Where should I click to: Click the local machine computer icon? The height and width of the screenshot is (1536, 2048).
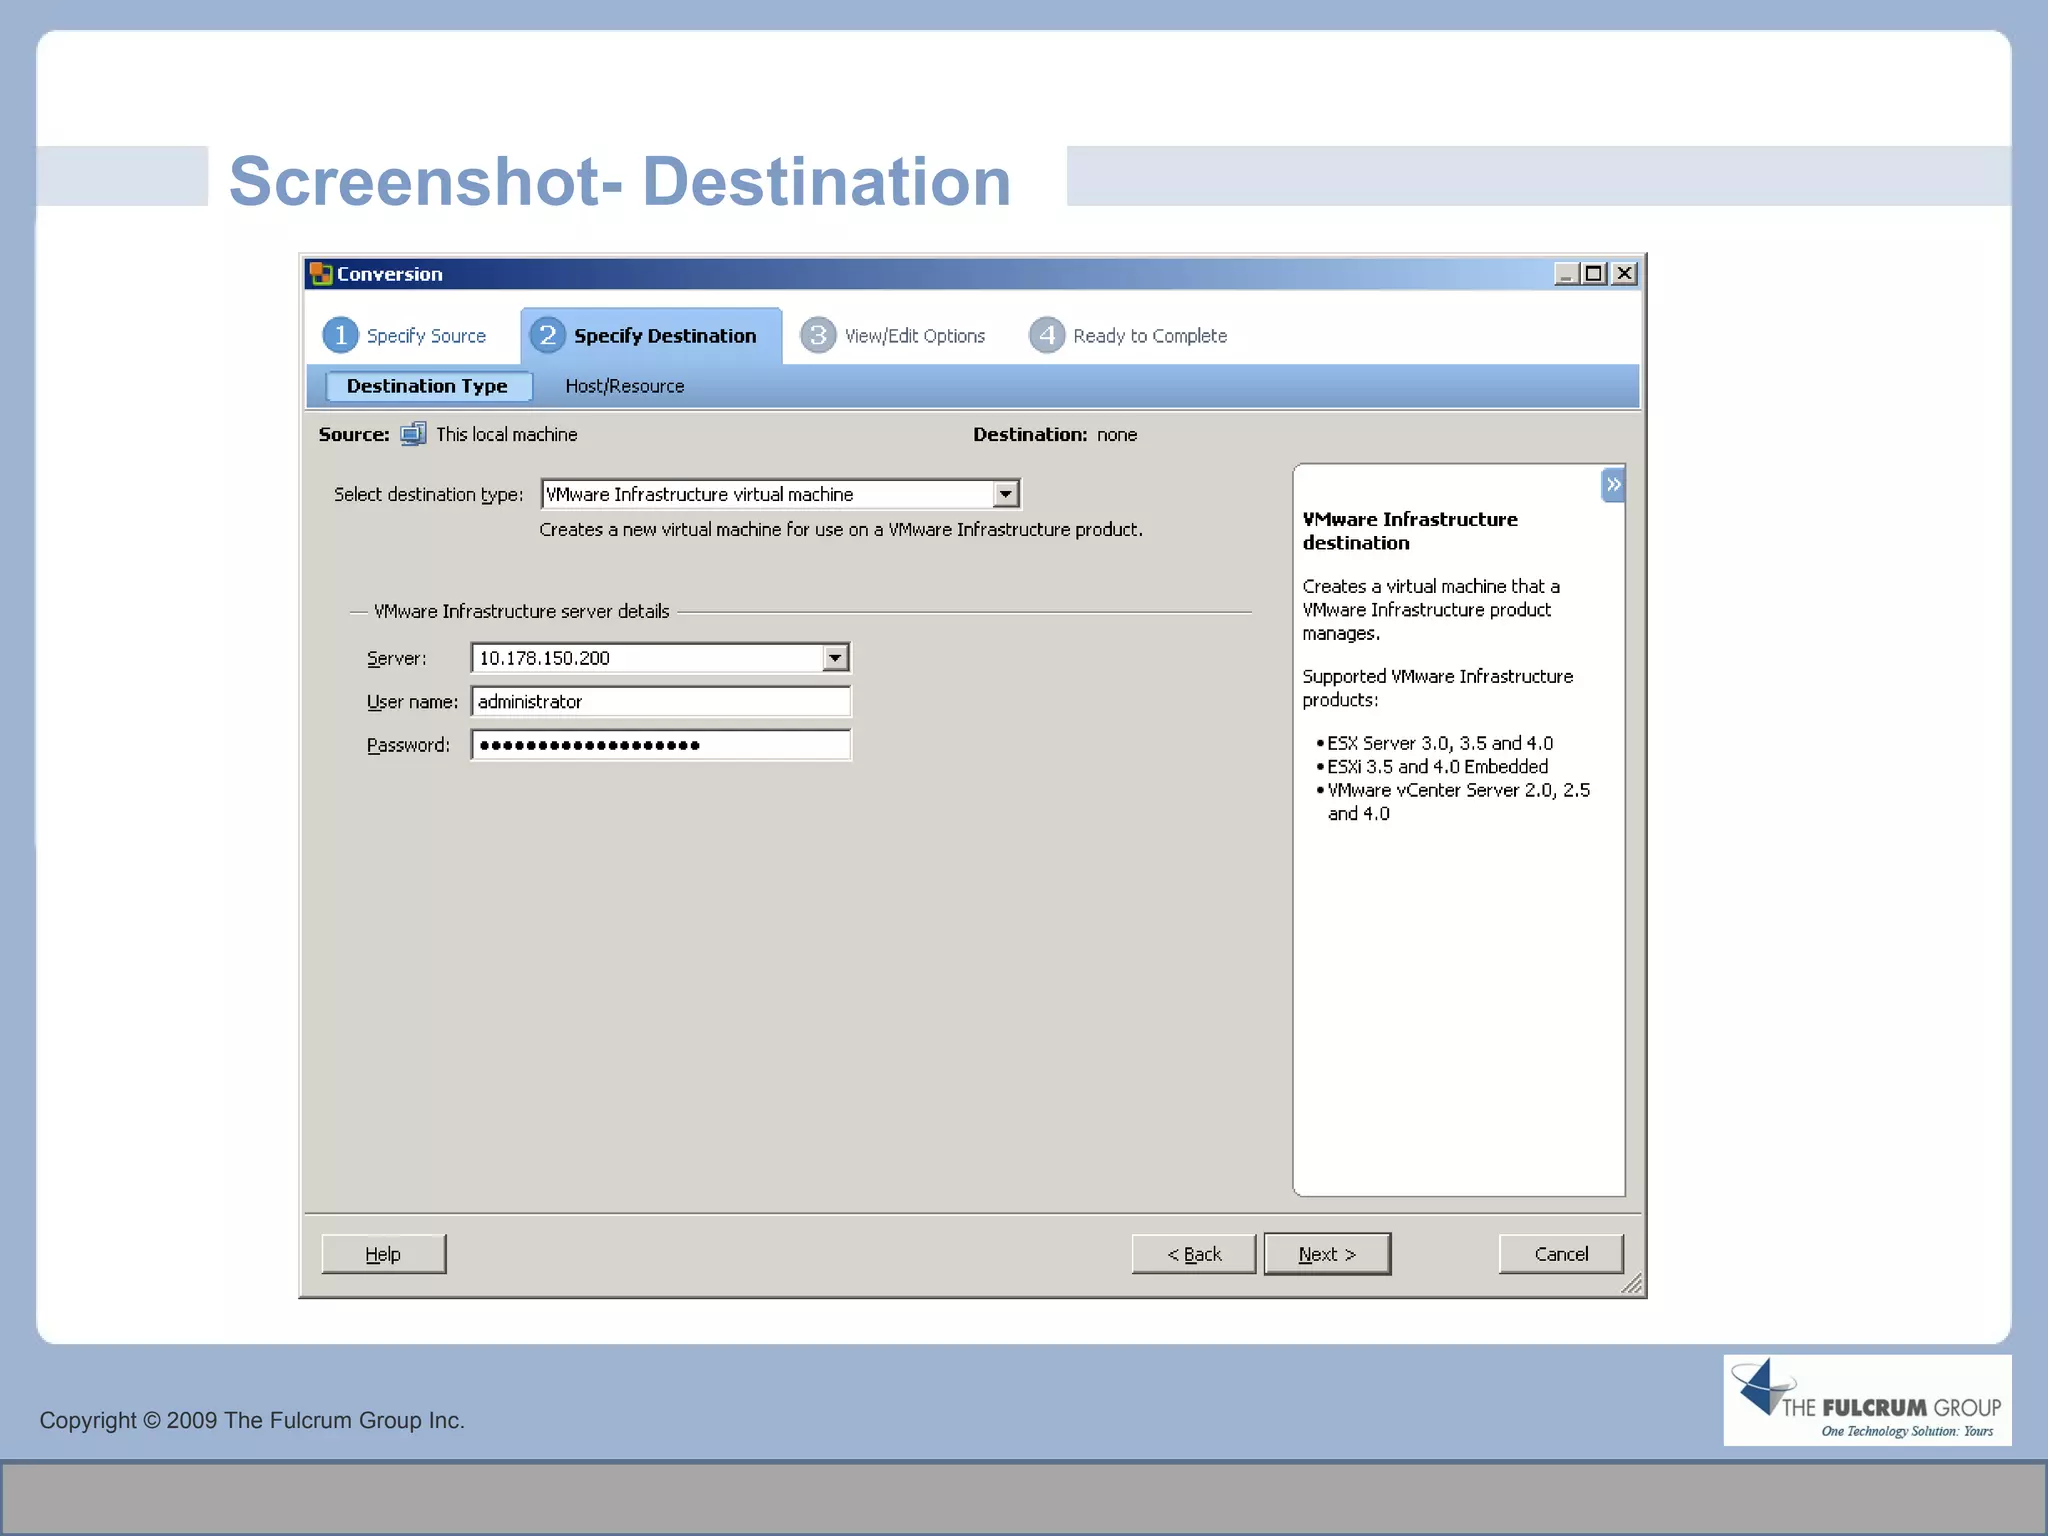click(x=413, y=434)
